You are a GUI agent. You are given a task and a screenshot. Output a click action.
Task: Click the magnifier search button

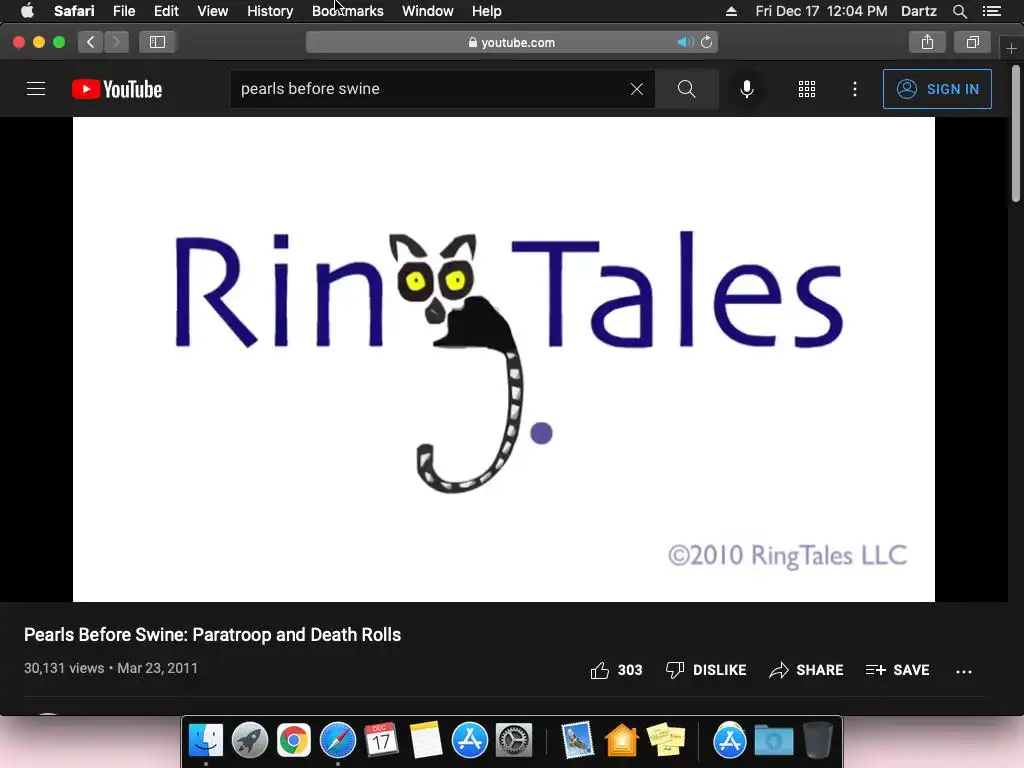coord(686,89)
